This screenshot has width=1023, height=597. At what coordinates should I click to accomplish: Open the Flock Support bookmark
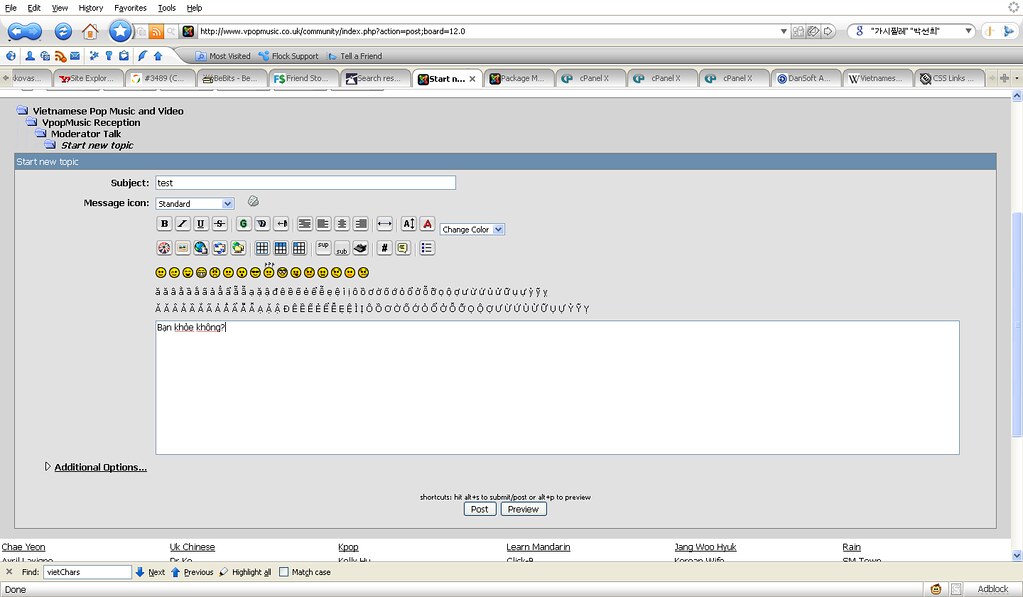pyautogui.click(x=288, y=56)
